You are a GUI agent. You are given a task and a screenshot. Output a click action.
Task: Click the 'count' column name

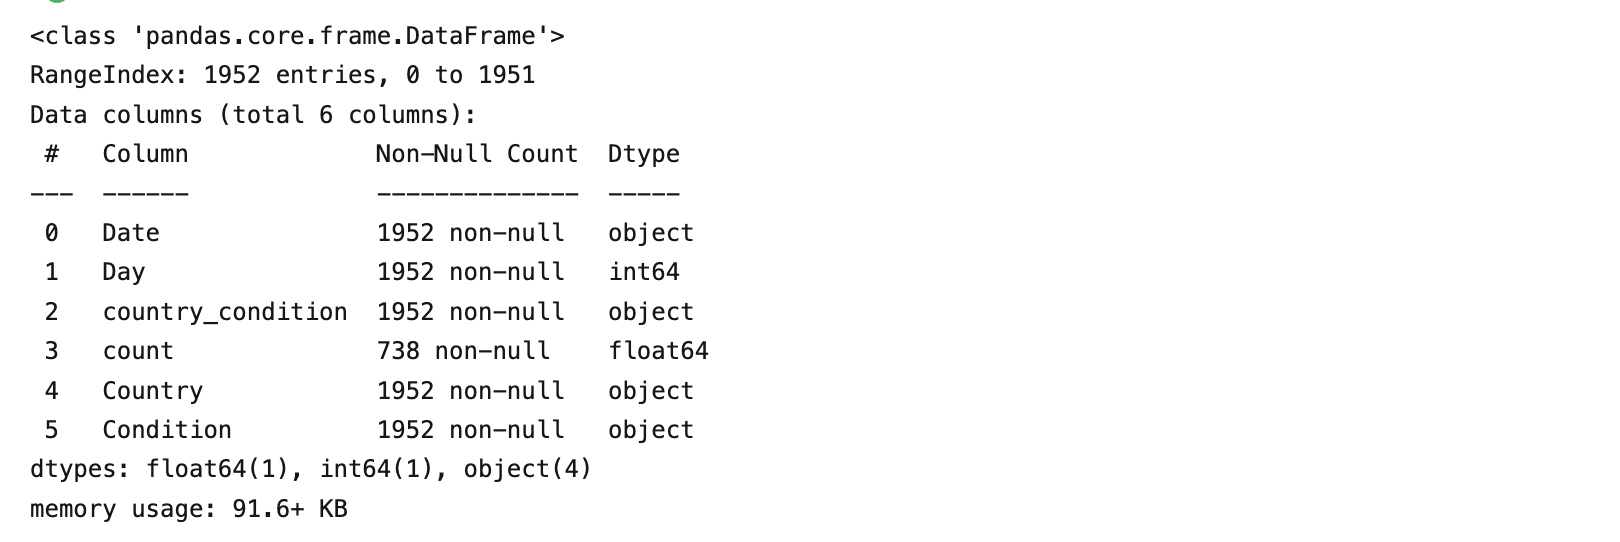click(x=137, y=351)
